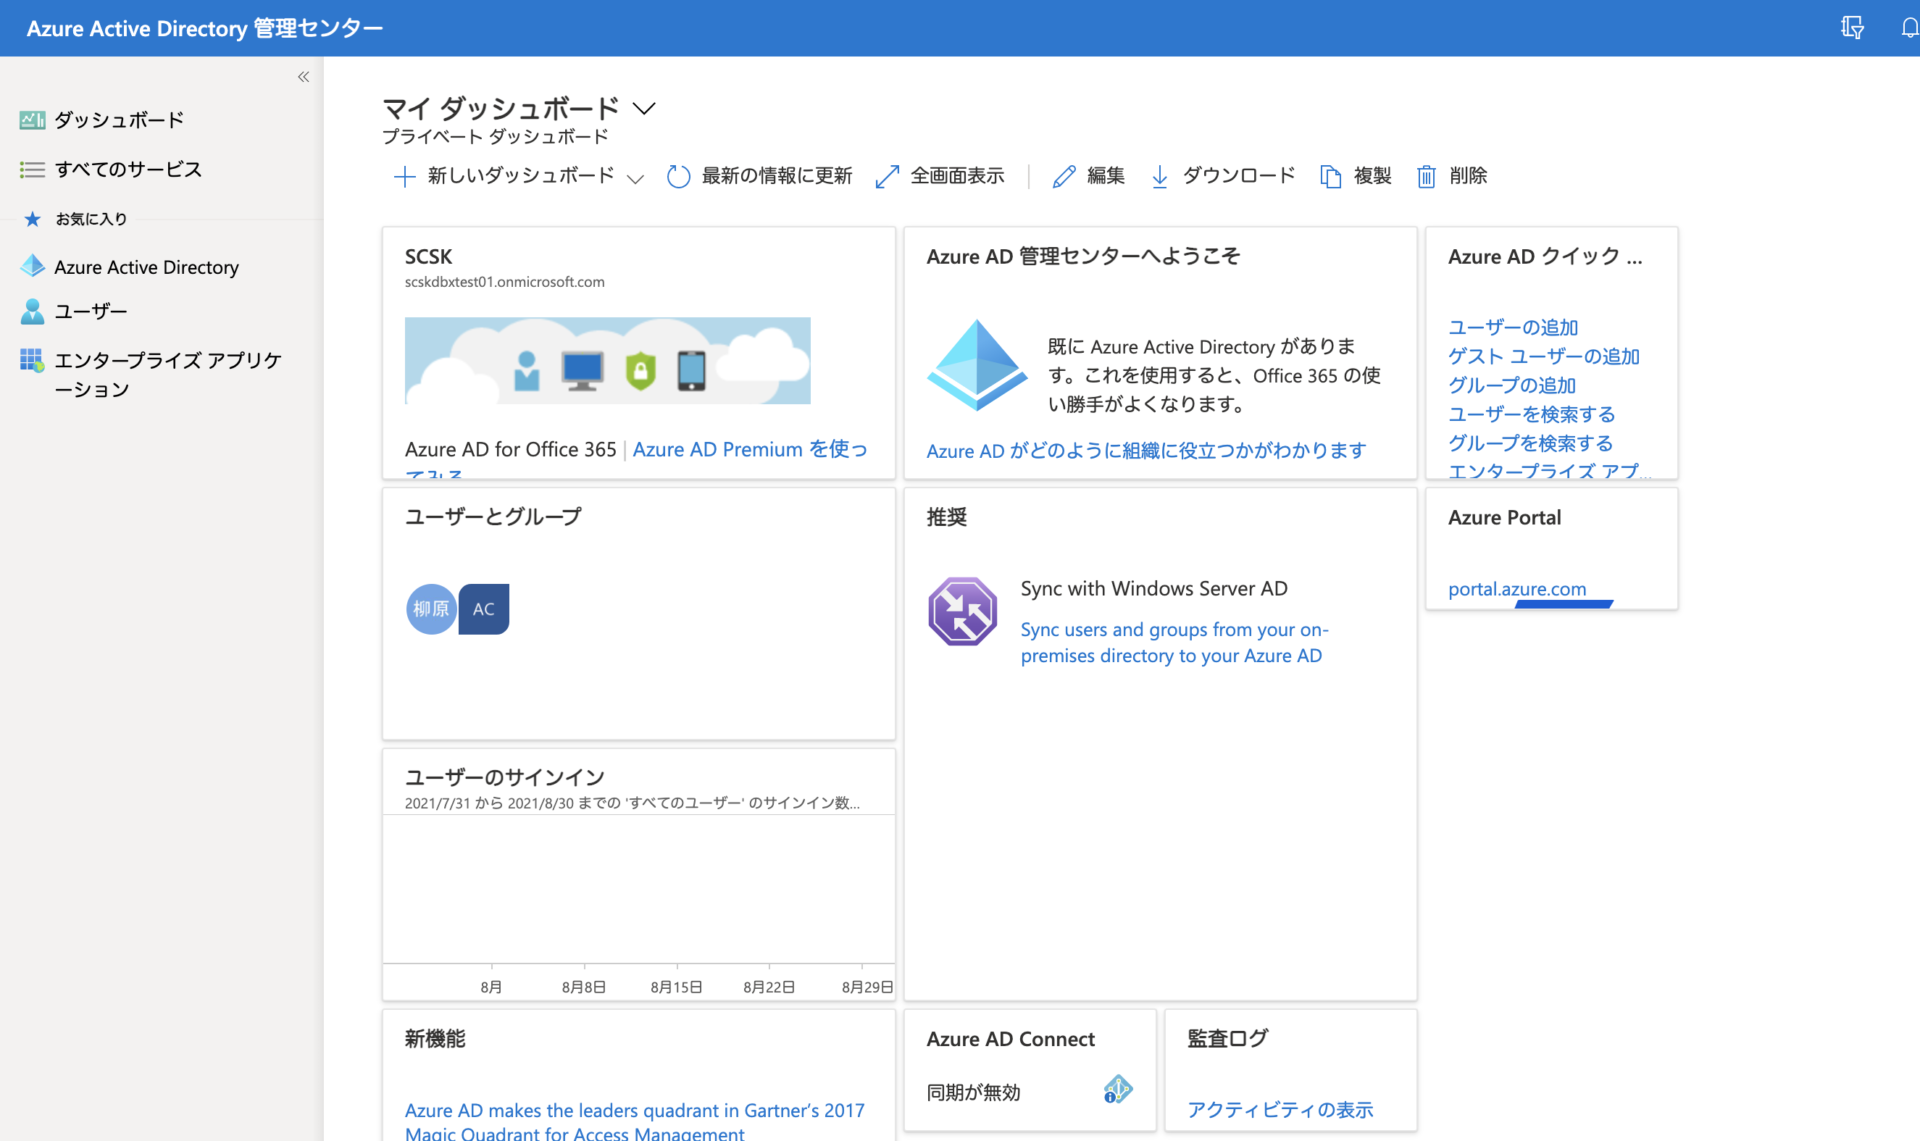This screenshot has width=1920, height=1141.
Task: Expand the 新しいダッシュボード dropdown chevron
Action: point(635,179)
